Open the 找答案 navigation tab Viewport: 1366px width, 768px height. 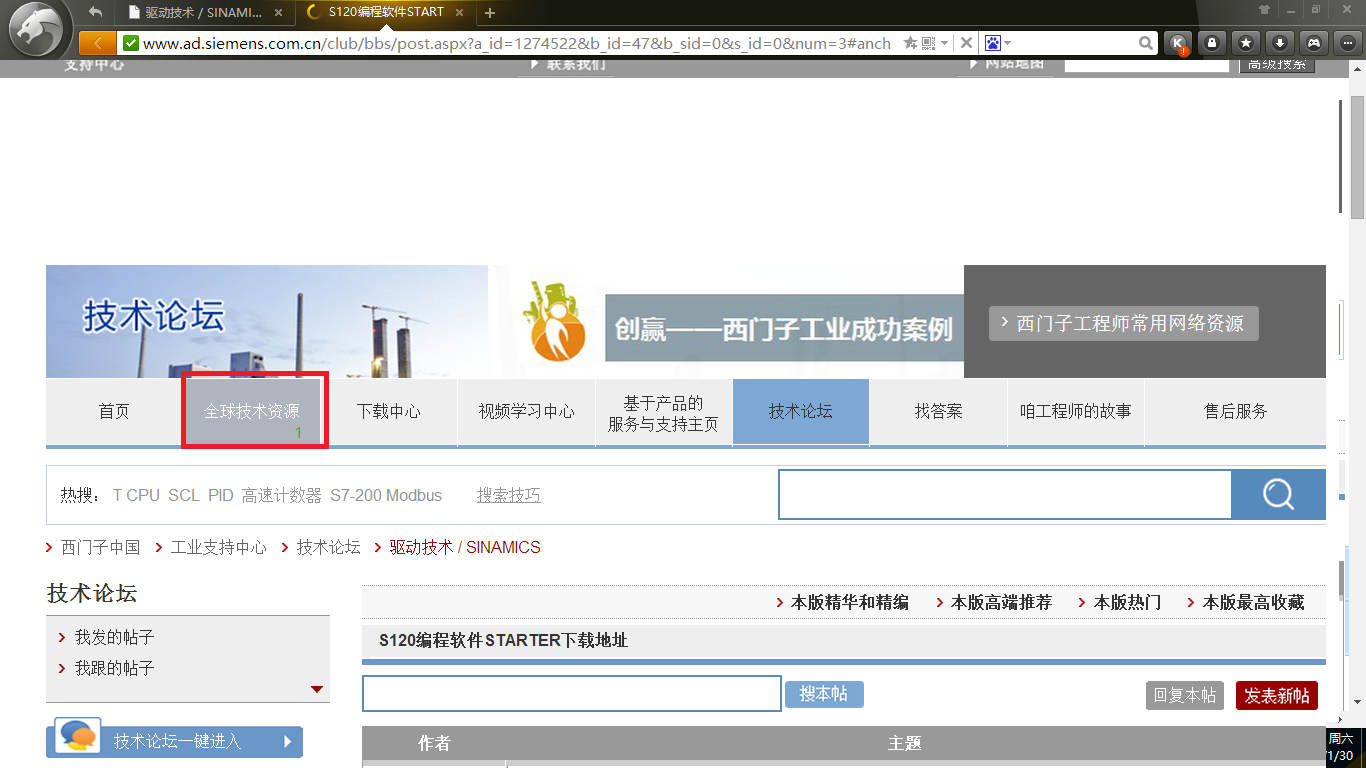(x=938, y=411)
